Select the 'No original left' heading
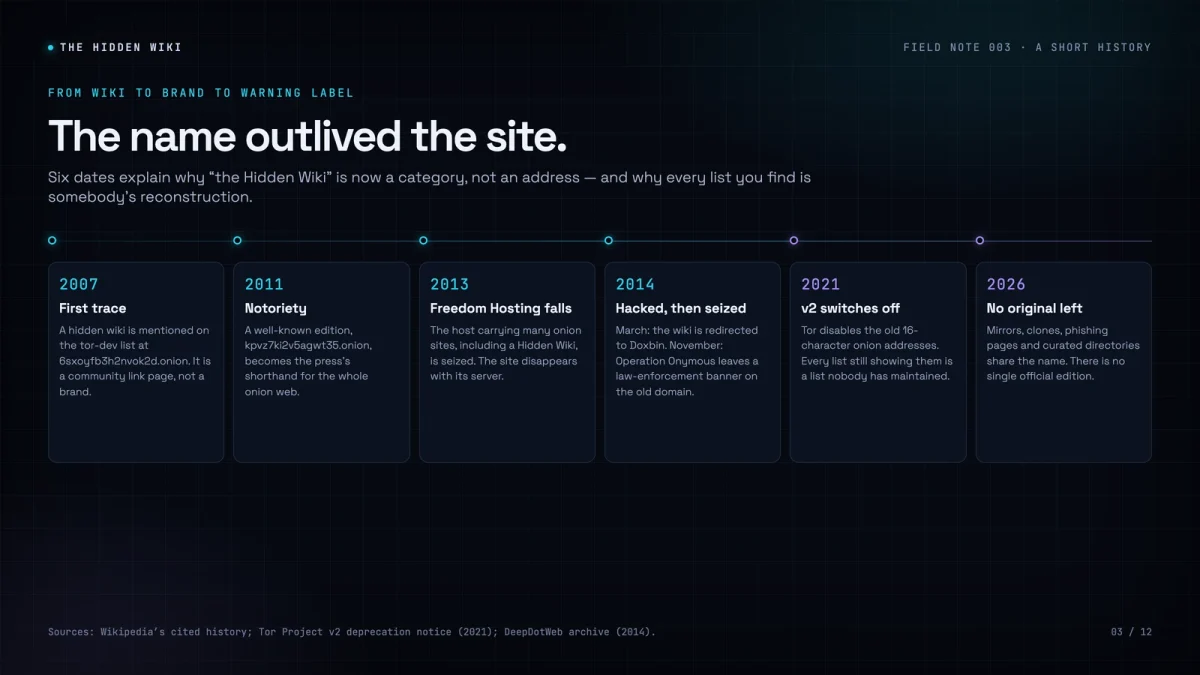This screenshot has height=675, width=1200. click(x=1035, y=308)
